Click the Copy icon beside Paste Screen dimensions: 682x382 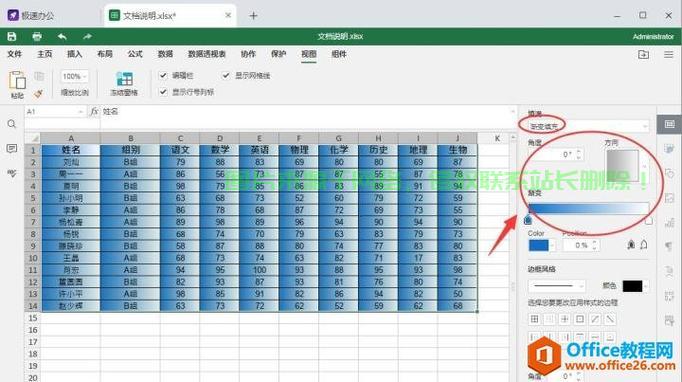(x=39, y=77)
